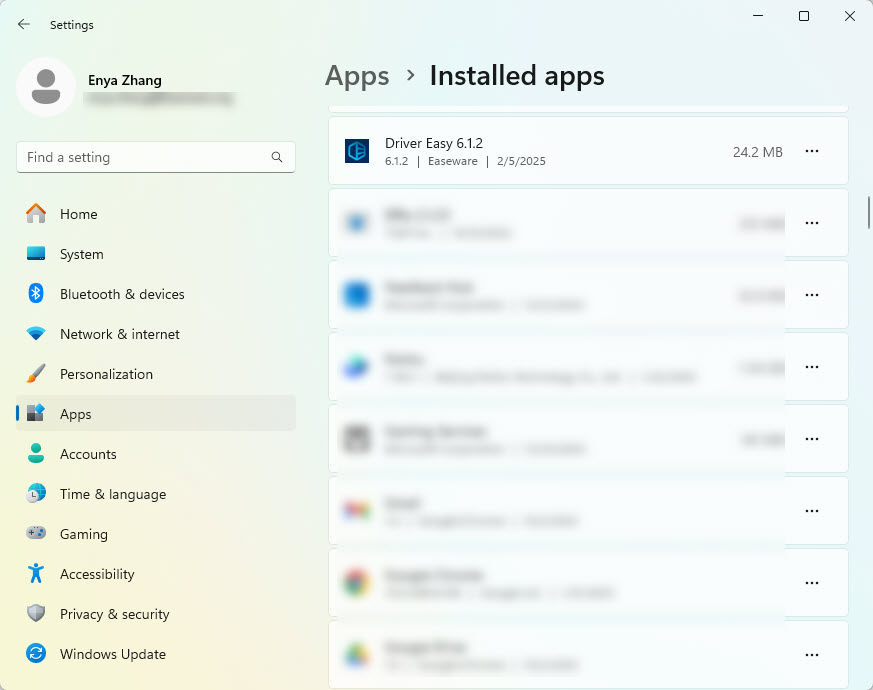Screen dimensions: 873x690
Task: Open the three-dot menu for the Chrome entry
Action: 812,583
